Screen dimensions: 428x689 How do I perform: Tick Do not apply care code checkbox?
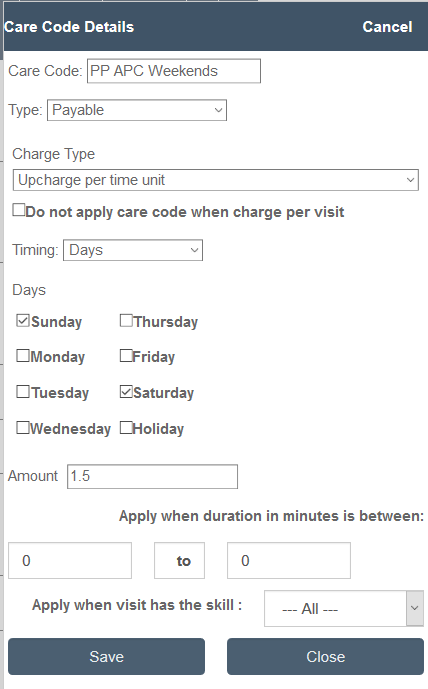18,210
